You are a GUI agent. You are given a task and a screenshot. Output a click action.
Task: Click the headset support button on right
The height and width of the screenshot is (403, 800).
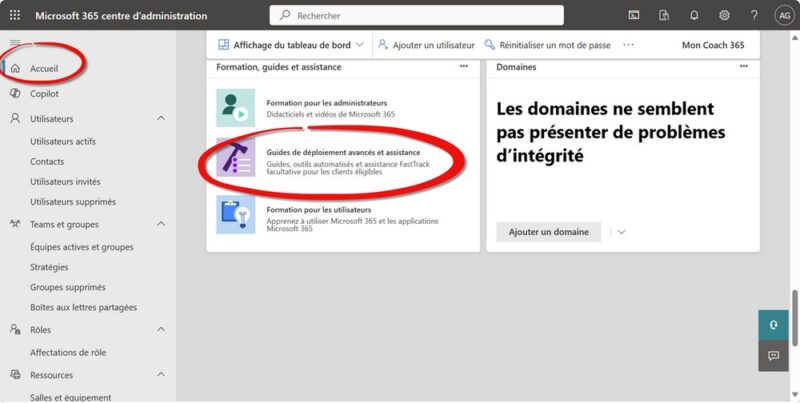(773, 324)
